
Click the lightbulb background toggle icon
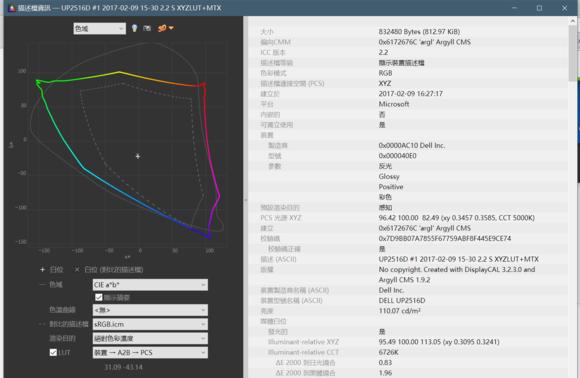[134, 28]
